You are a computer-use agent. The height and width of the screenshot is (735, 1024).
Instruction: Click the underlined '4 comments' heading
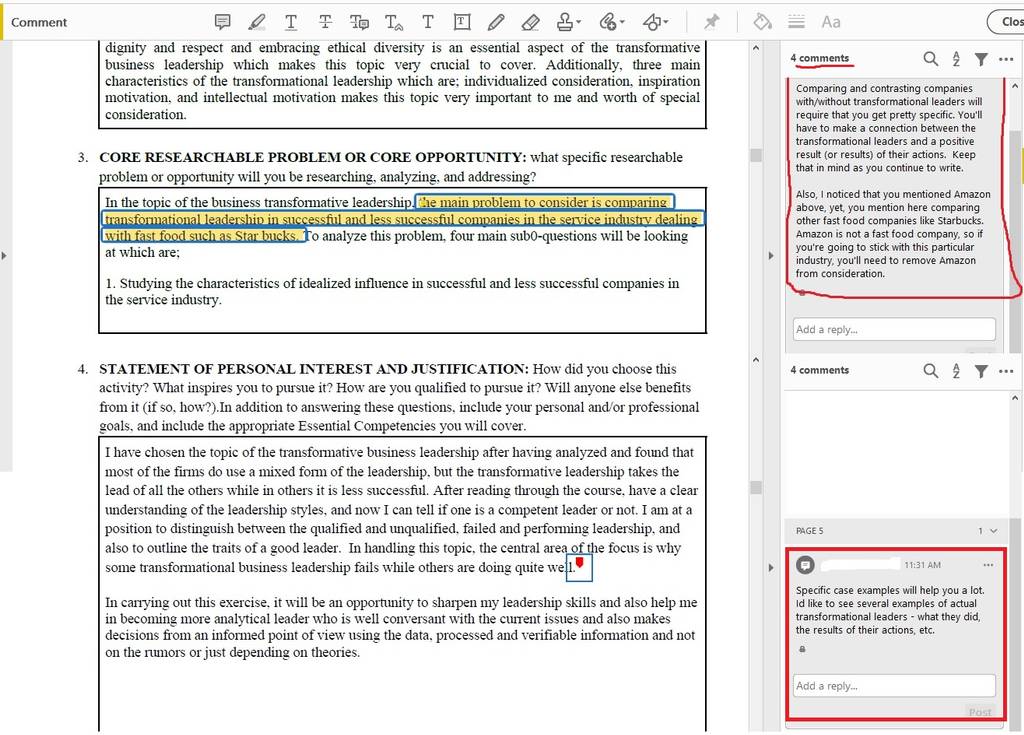pyautogui.click(x=820, y=58)
